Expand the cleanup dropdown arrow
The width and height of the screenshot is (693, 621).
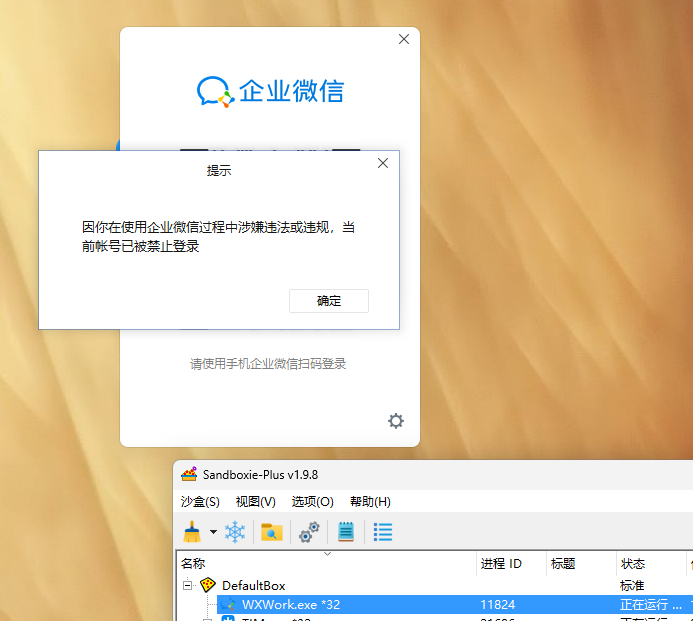coord(213,532)
